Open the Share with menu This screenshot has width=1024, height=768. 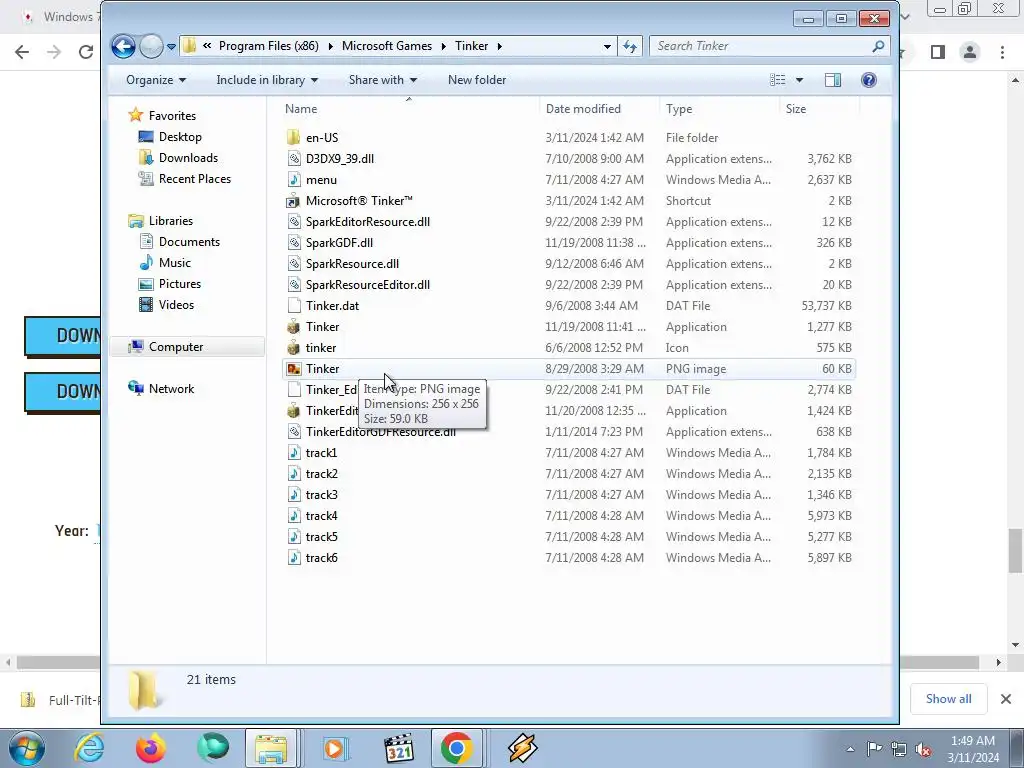(x=383, y=80)
